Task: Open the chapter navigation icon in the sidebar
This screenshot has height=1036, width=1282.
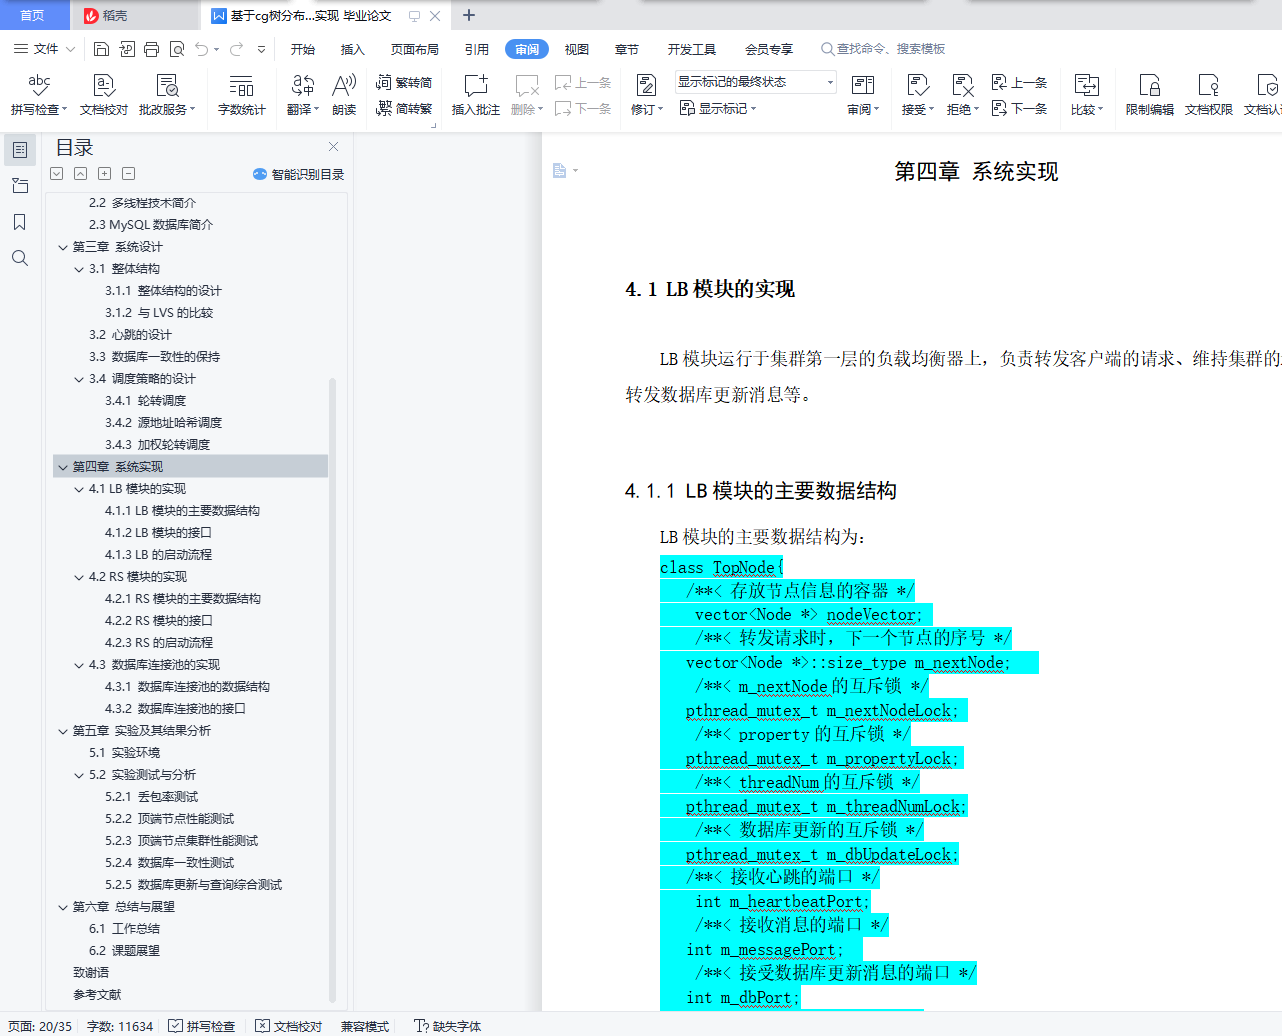Action: [x=20, y=186]
